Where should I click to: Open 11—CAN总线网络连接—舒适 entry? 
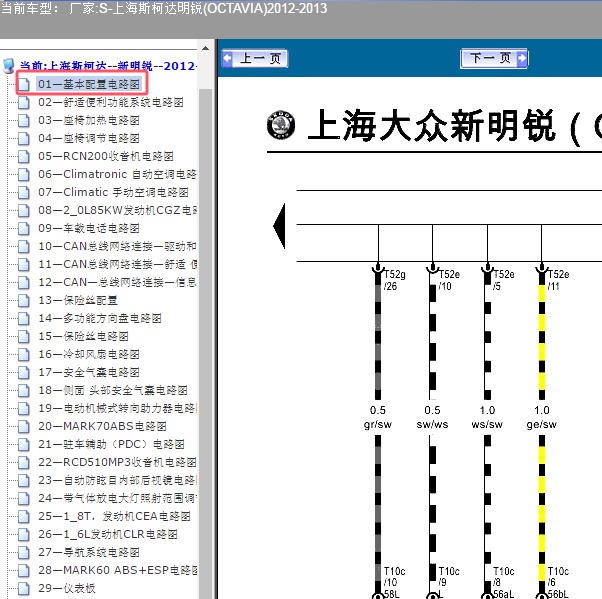(117, 264)
